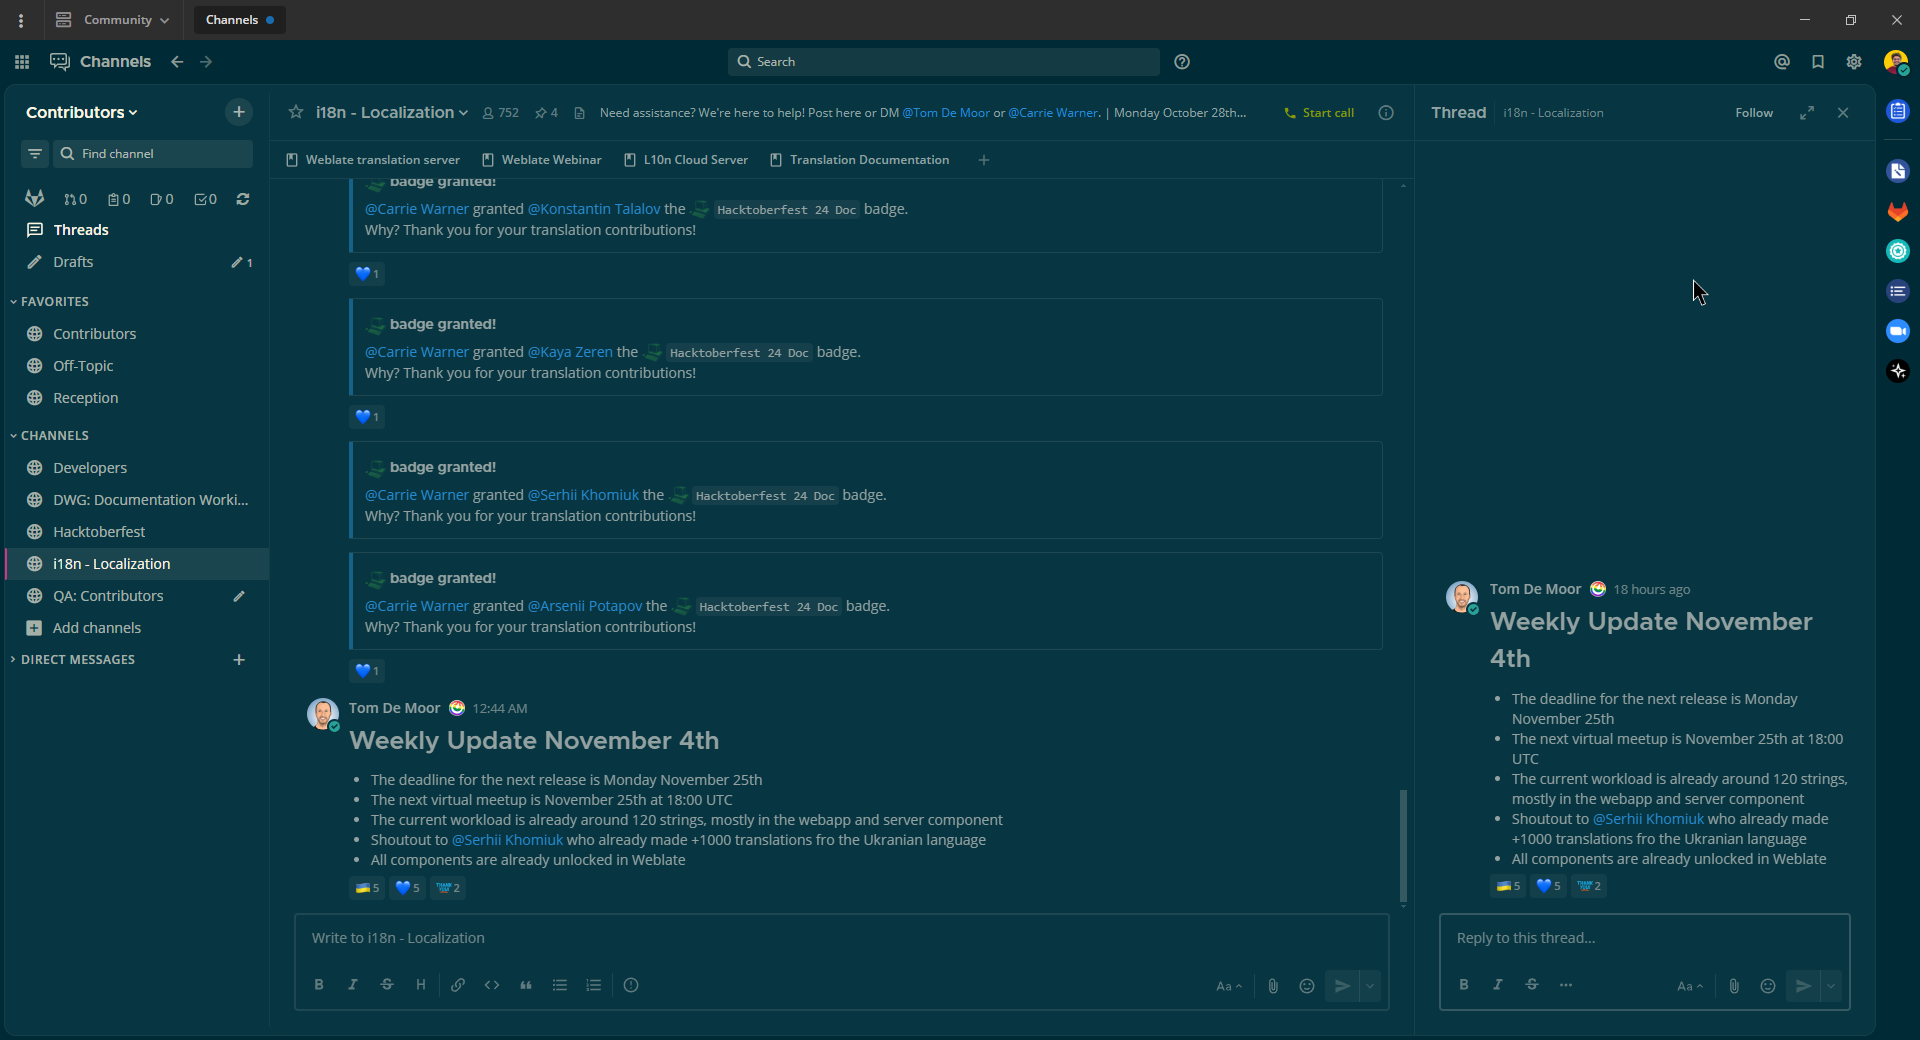The width and height of the screenshot is (1920, 1040).
Task: Switch to the Channels tab at the top
Action: click(x=232, y=19)
